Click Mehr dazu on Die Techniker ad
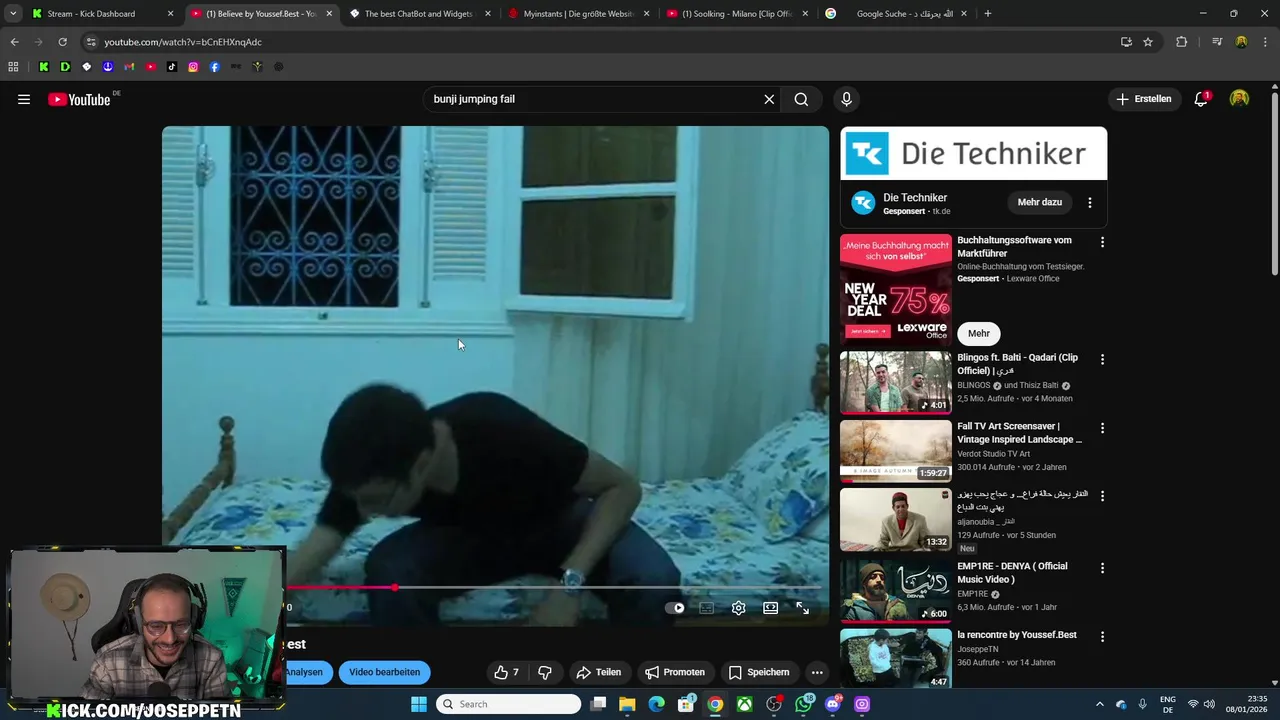The image size is (1280, 720). (x=1039, y=202)
